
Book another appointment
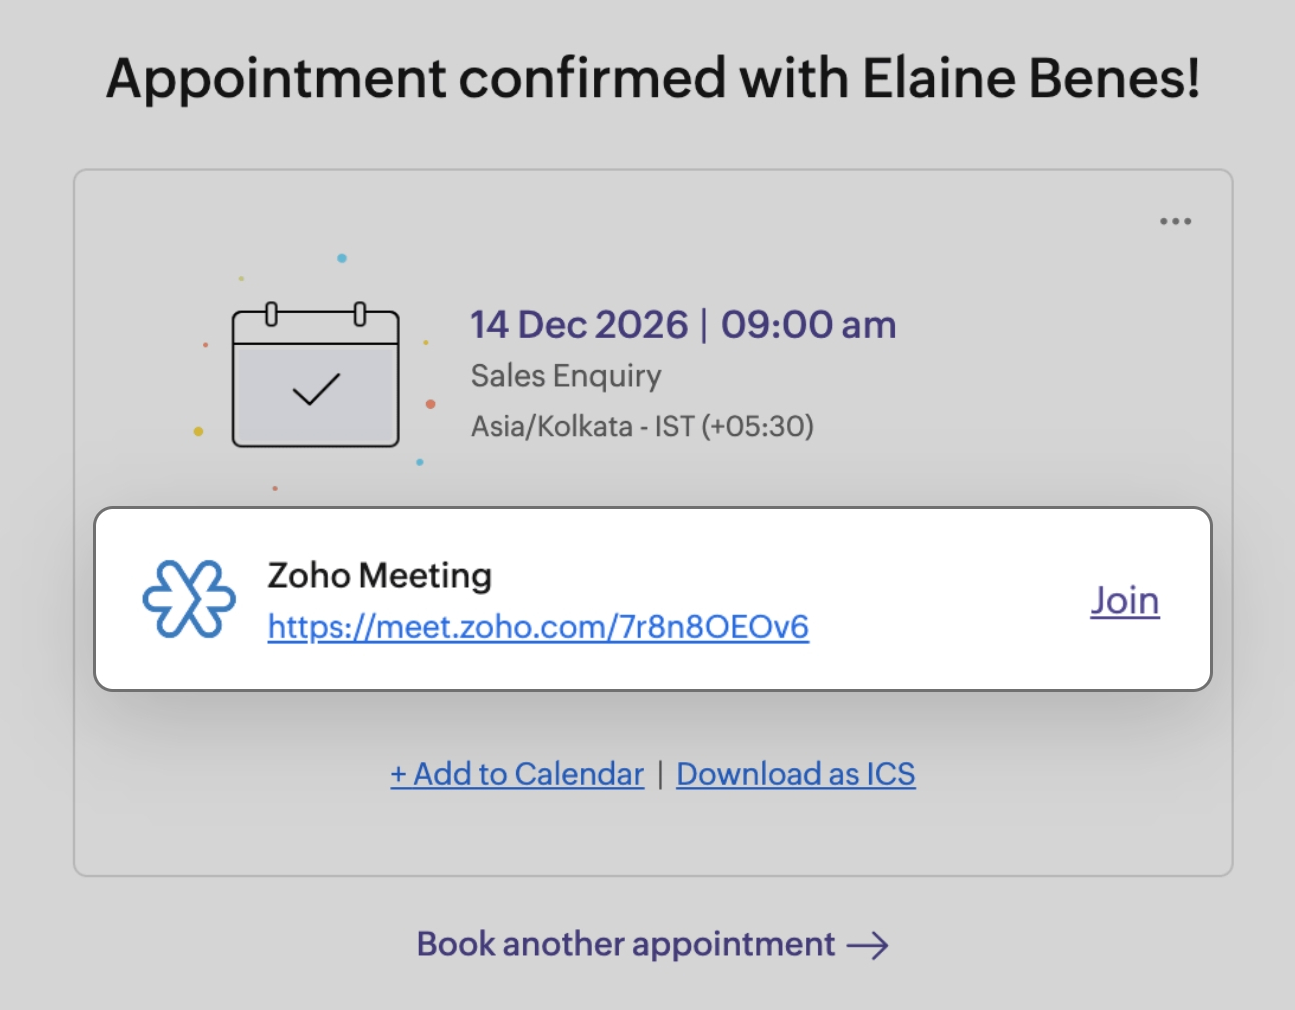[626, 944]
